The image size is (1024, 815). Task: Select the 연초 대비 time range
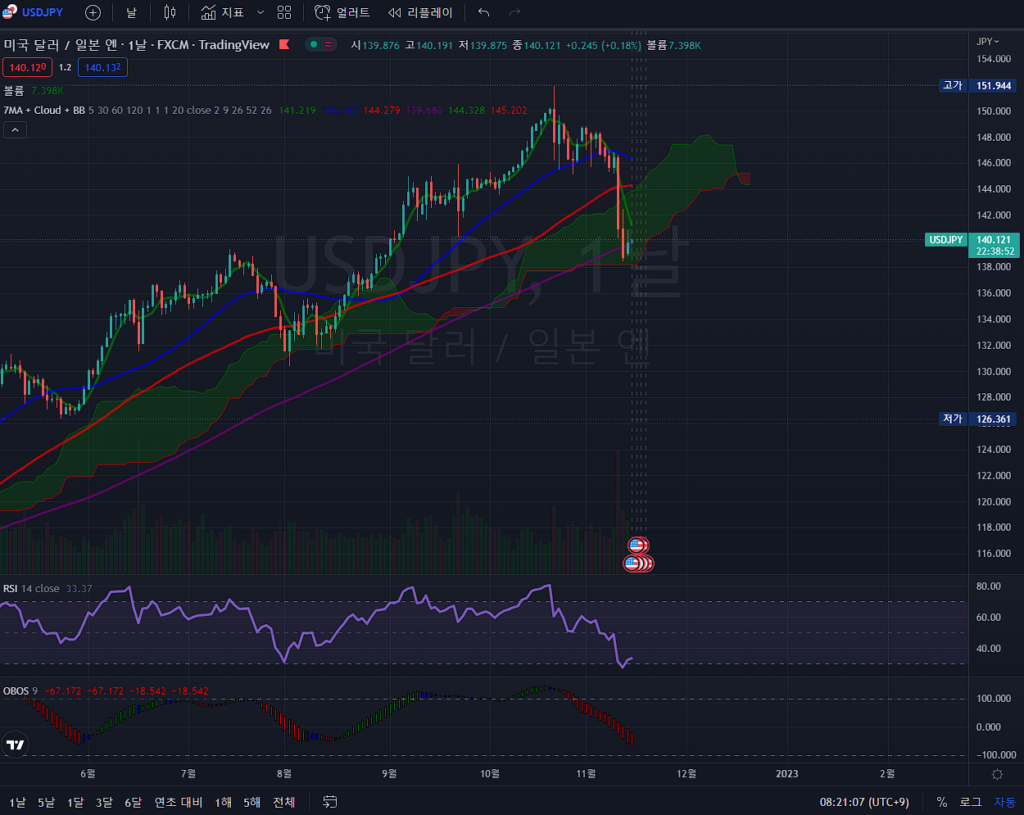coord(178,802)
